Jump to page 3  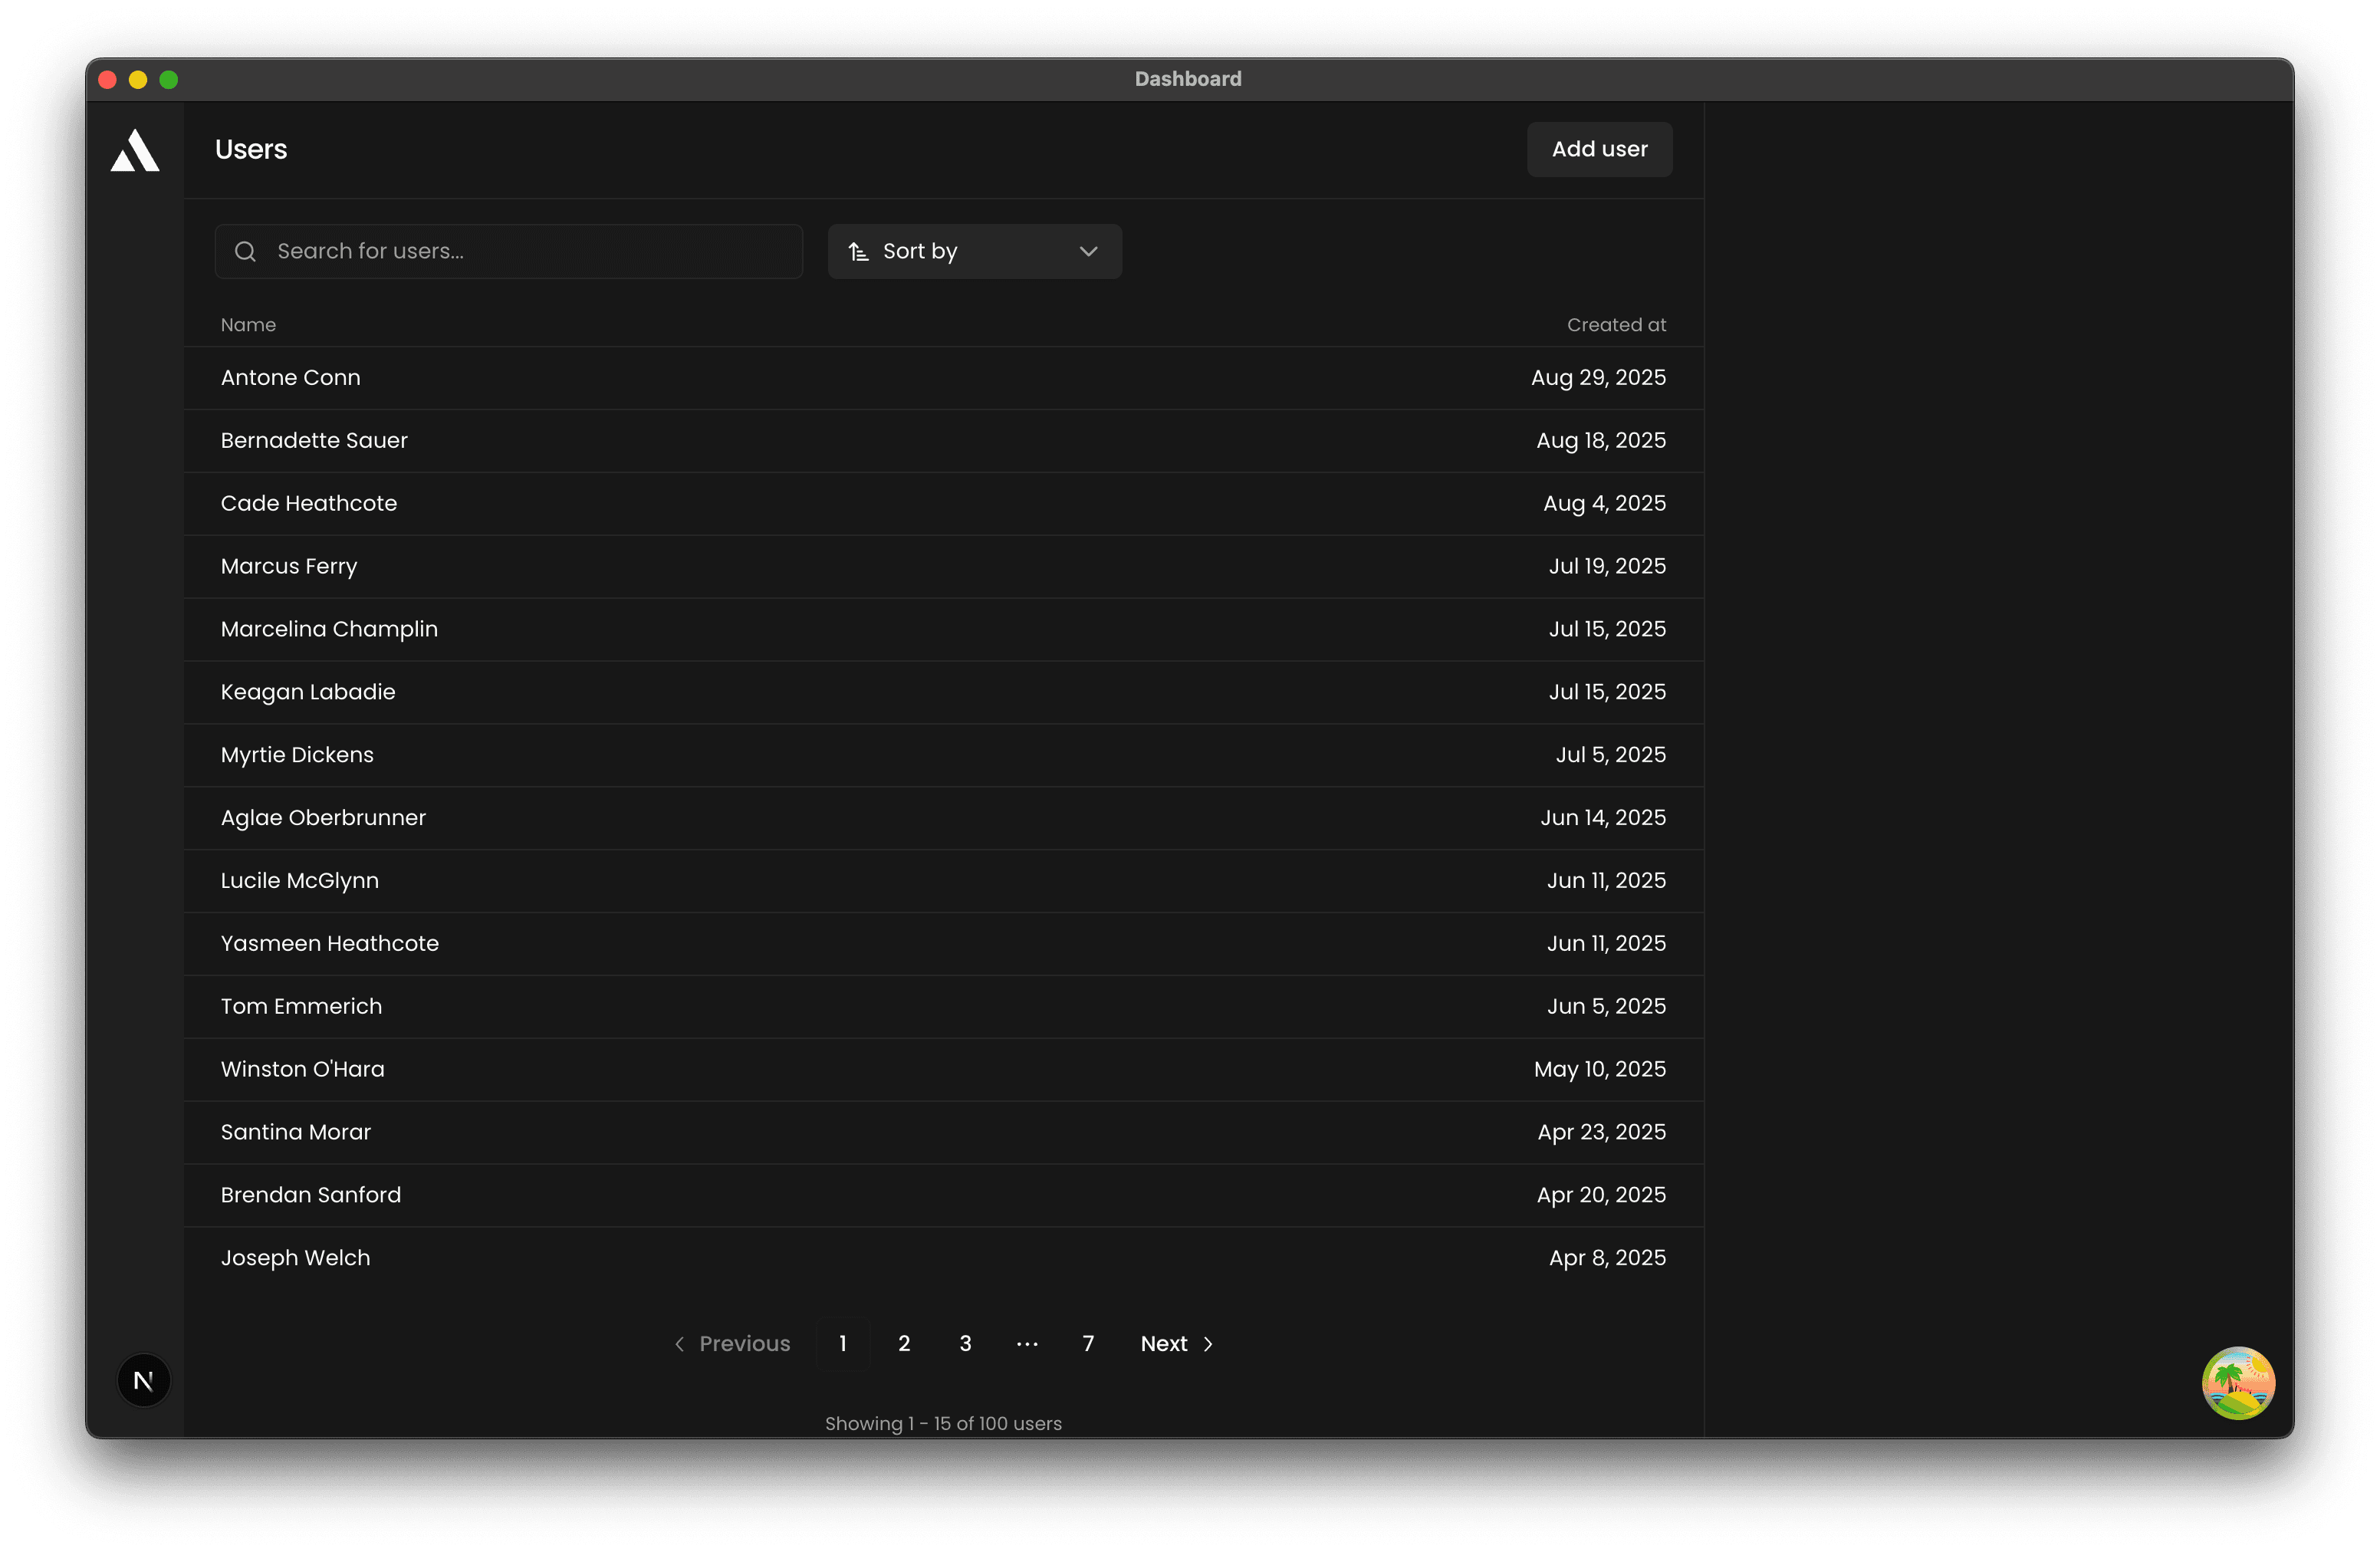pyautogui.click(x=965, y=1344)
